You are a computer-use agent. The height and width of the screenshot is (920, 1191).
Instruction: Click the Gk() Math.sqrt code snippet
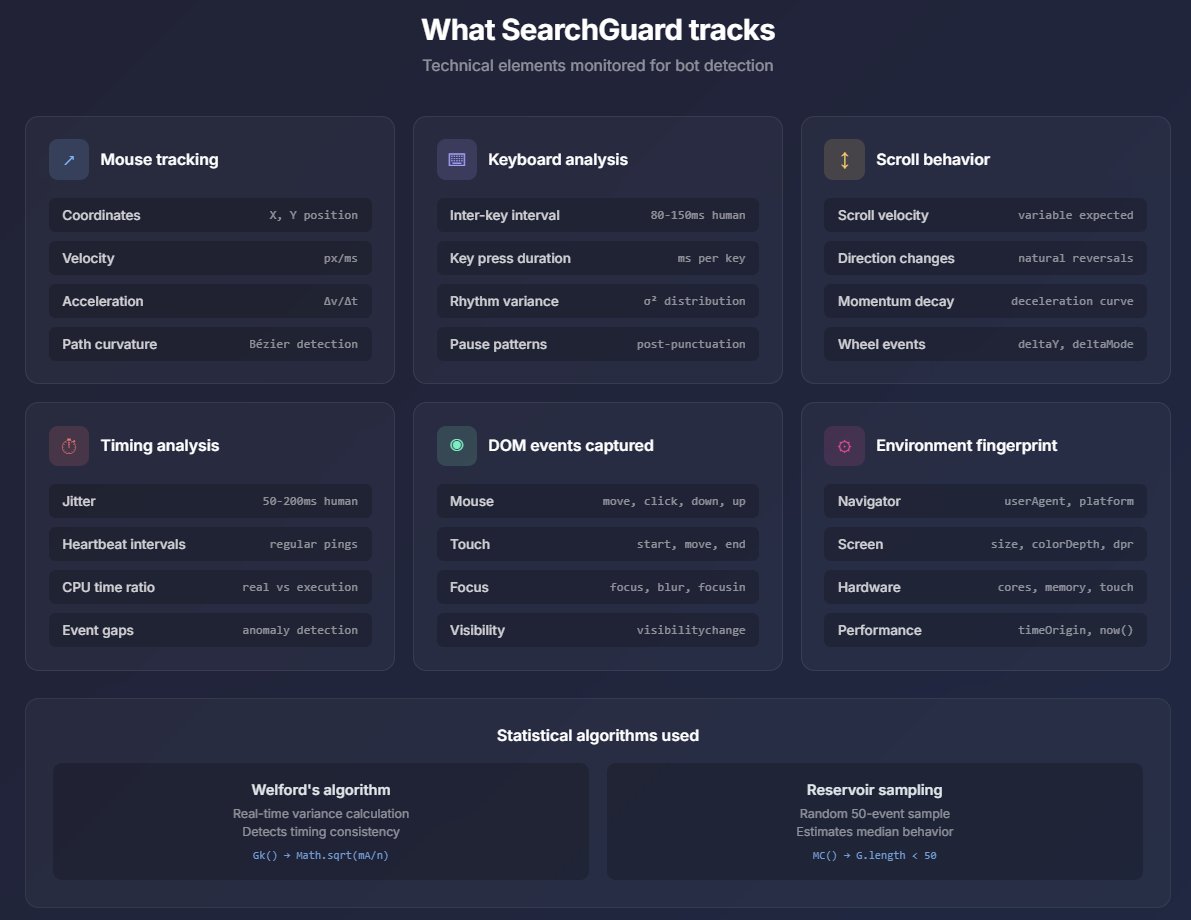click(321, 855)
